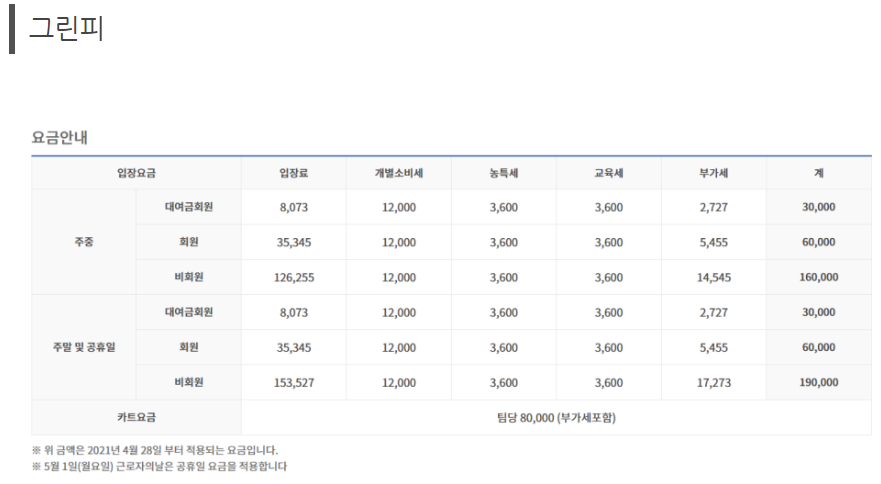Click 비회원 label in the 주중 group
881x484 pixels.
point(189,277)
